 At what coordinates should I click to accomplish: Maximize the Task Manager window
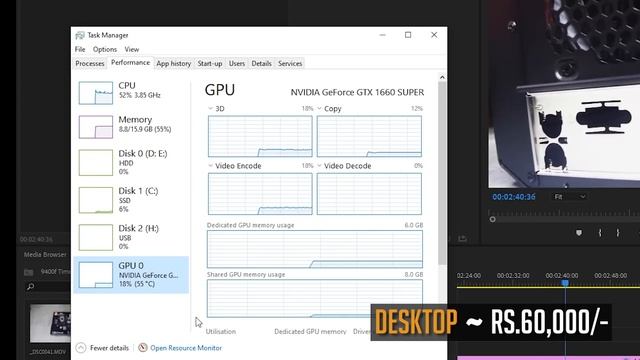(x=408, y=35)
